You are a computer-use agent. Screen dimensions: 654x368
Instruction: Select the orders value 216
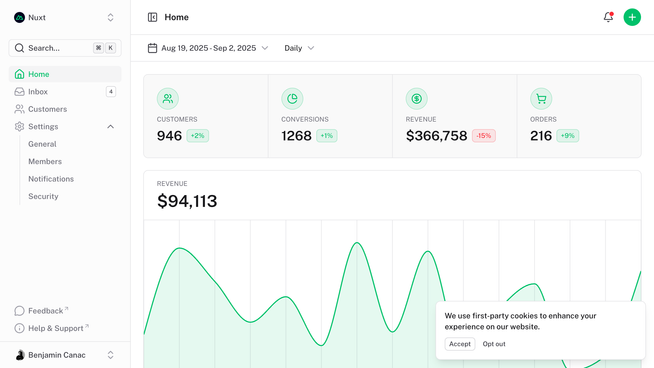[541, 136]
